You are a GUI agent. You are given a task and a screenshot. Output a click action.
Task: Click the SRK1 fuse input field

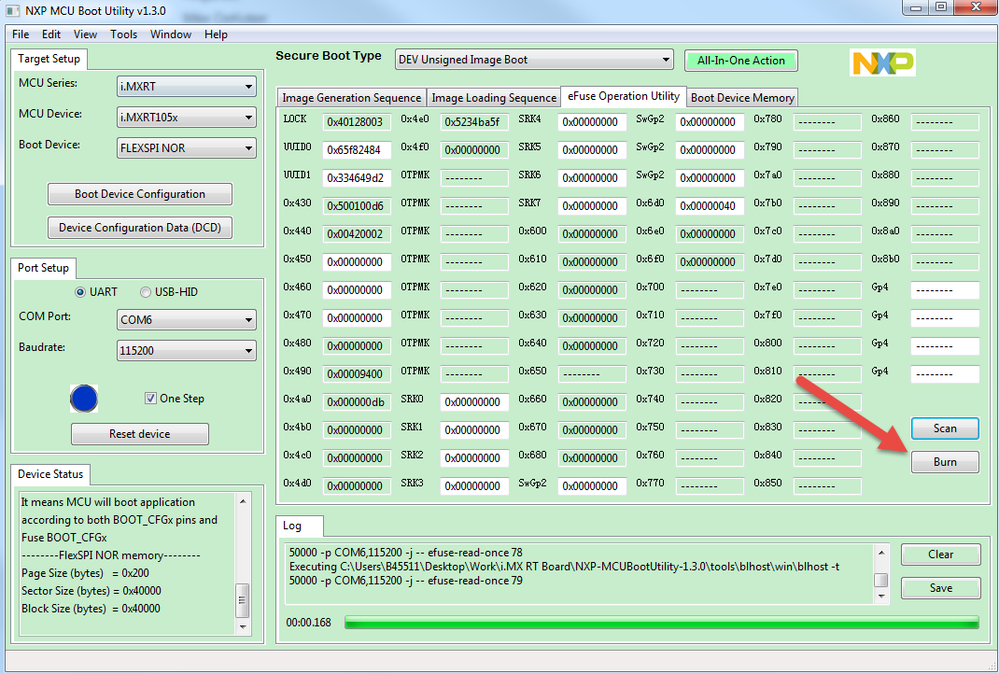[x=474, y=430]
